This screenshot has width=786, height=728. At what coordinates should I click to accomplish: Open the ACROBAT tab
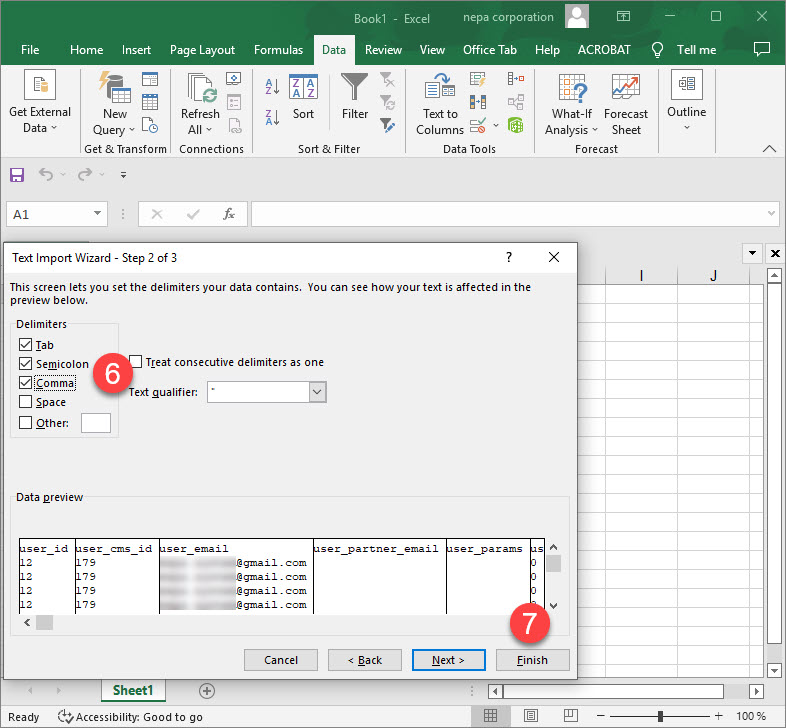[604, 50]
